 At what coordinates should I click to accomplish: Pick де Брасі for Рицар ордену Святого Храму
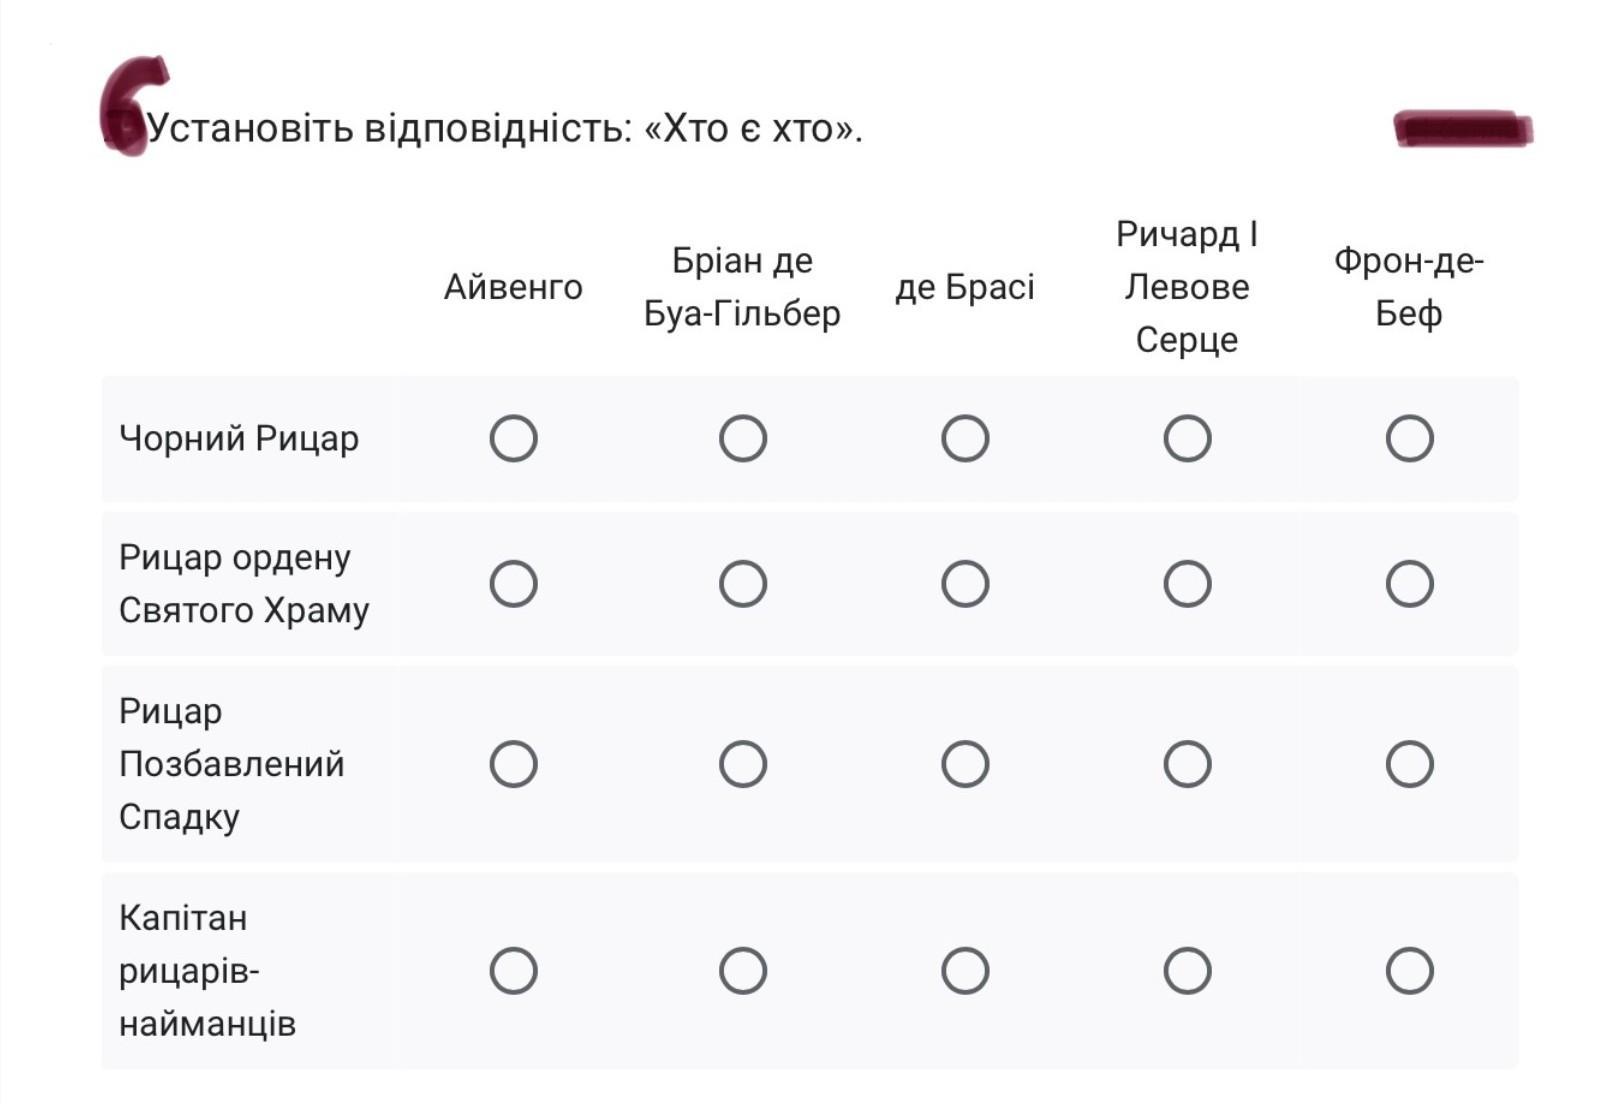965,583
